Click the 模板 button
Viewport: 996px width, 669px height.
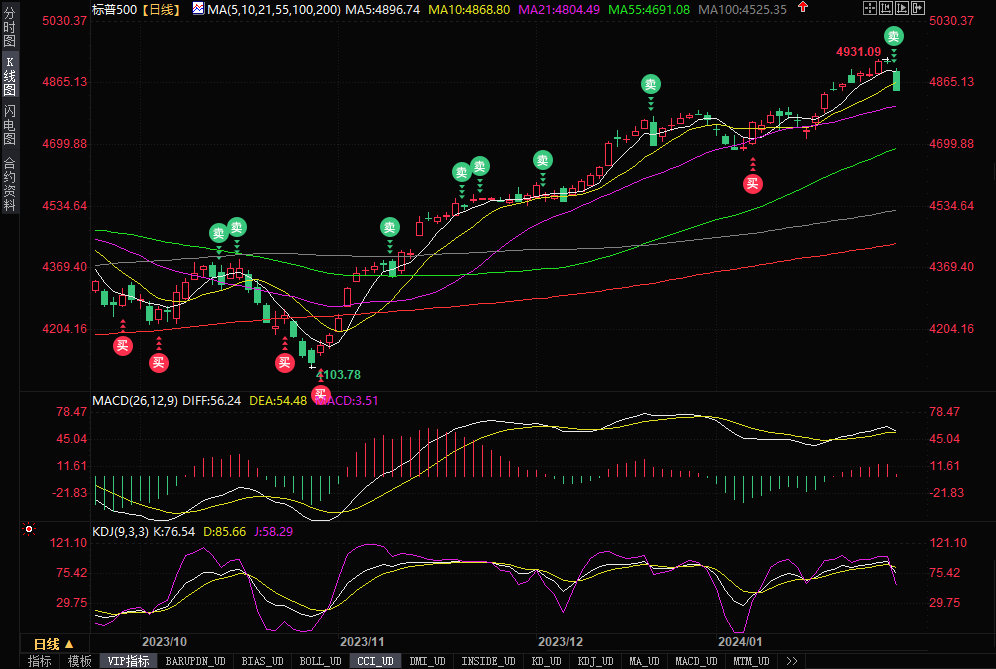[79, 661]
